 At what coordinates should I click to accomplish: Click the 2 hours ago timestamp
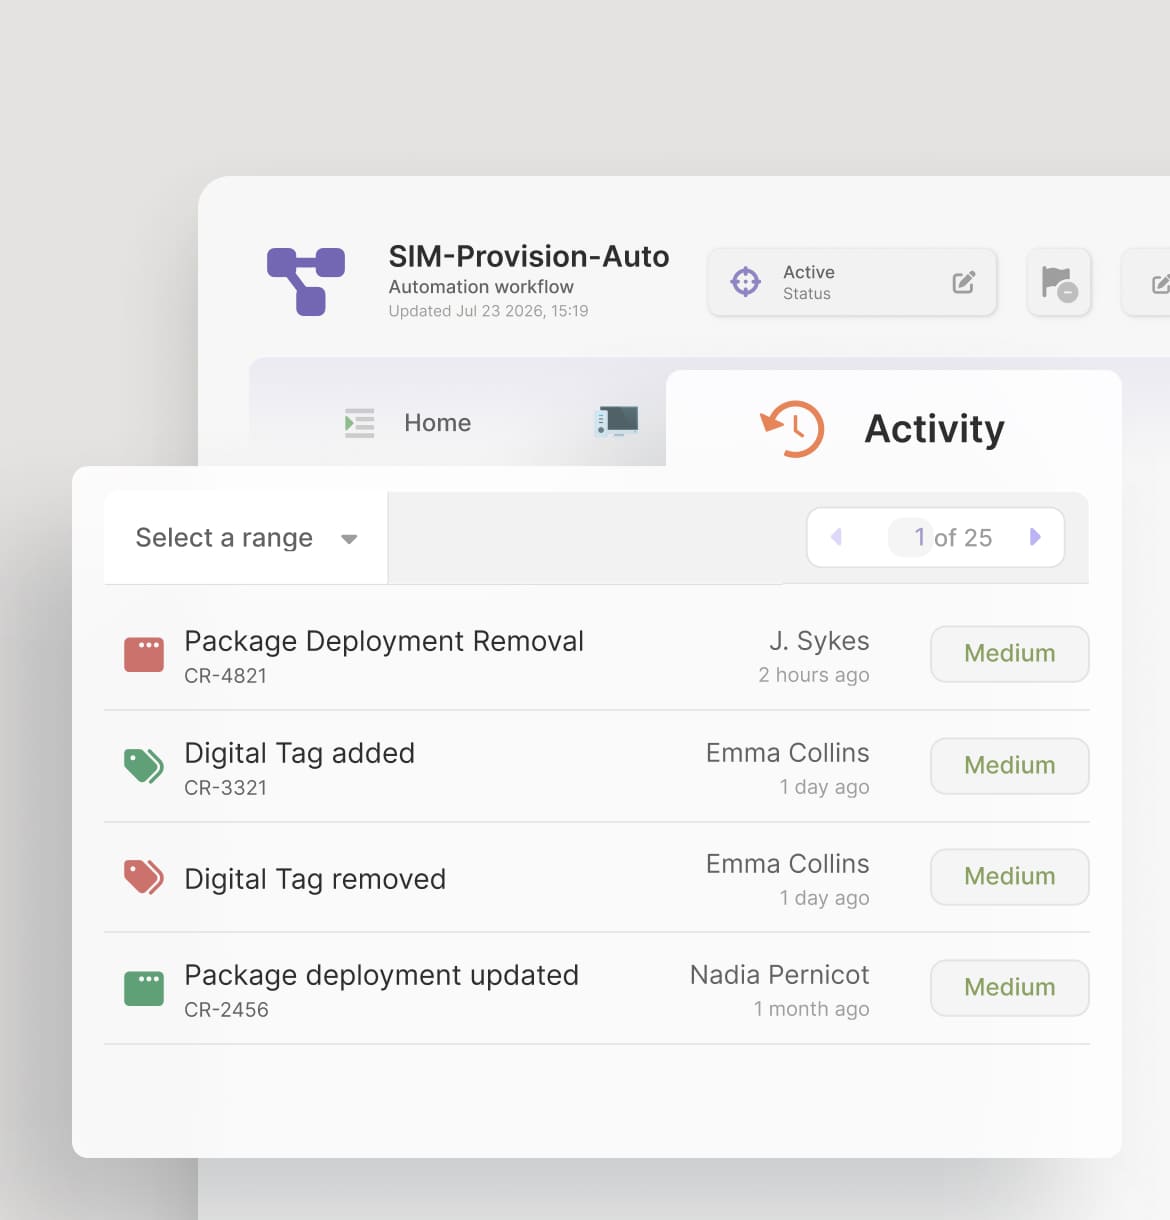click(x=813, y=675)
